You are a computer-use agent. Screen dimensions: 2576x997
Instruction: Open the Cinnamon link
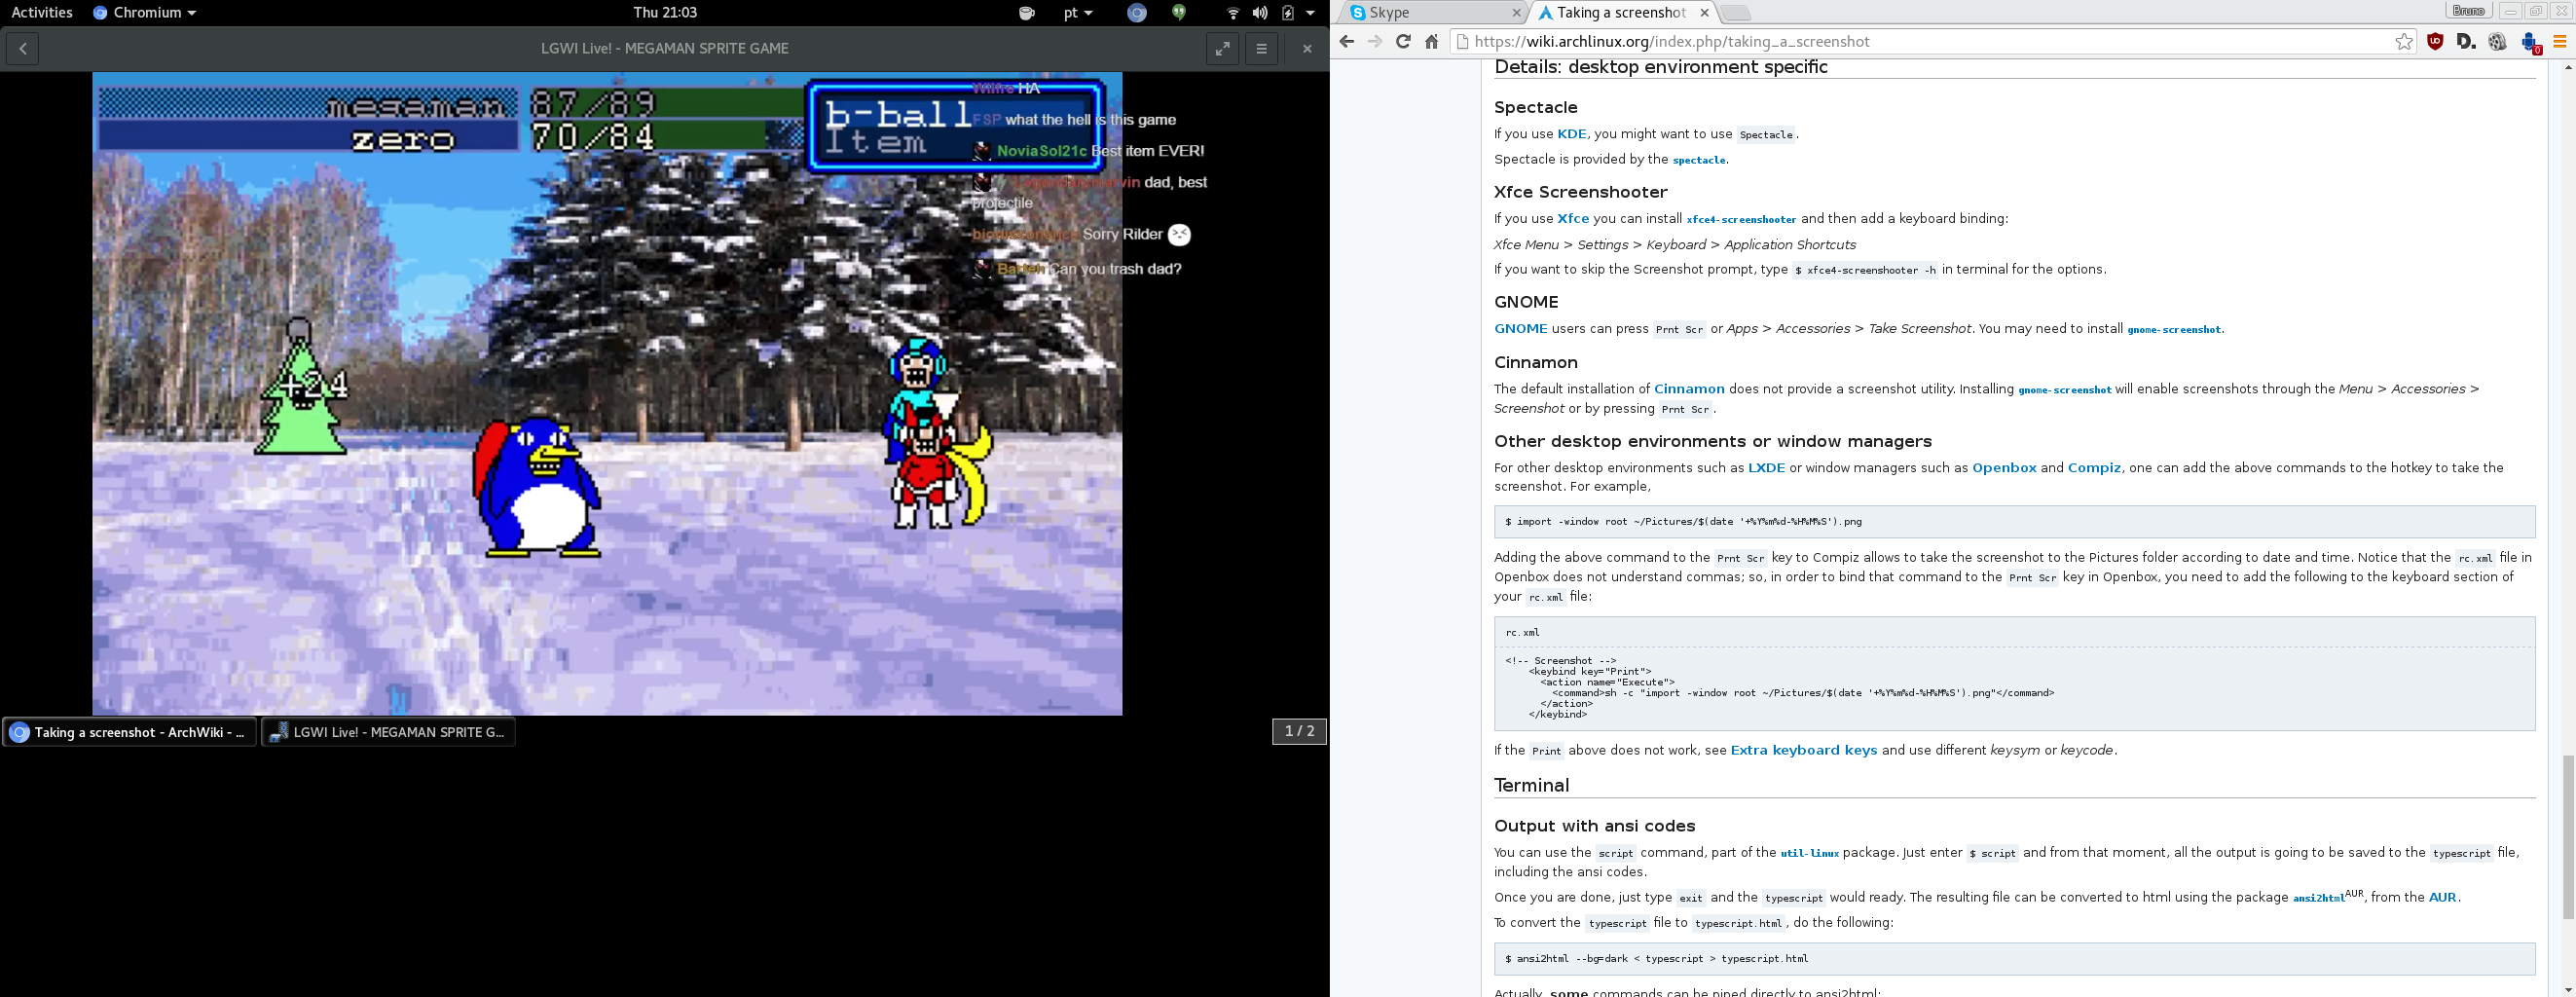tap(1689, 389)
